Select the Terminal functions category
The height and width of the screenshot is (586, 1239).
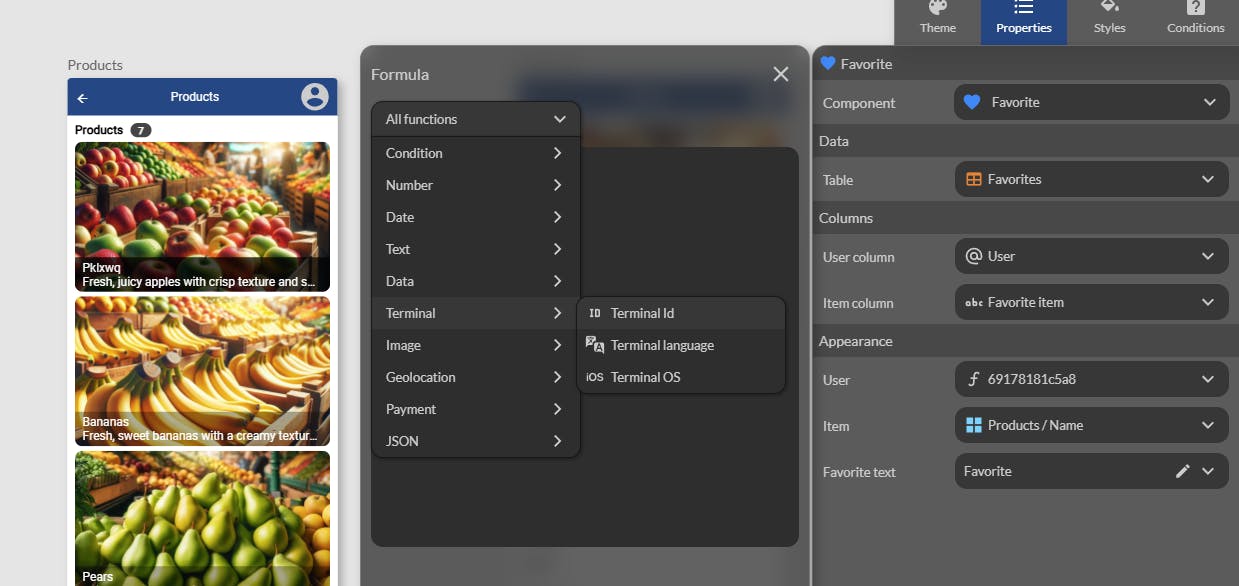pos(476,313)
